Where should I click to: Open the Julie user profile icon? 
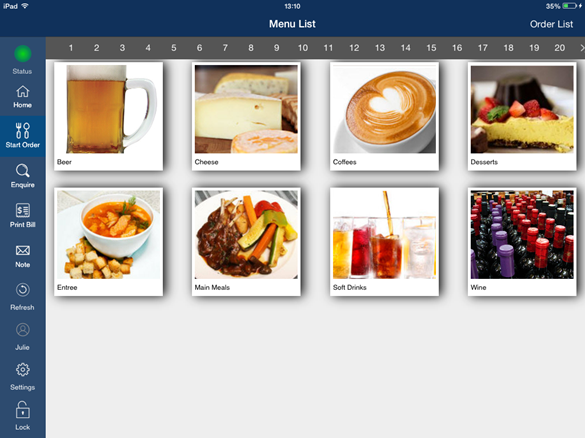click(22, 330)
